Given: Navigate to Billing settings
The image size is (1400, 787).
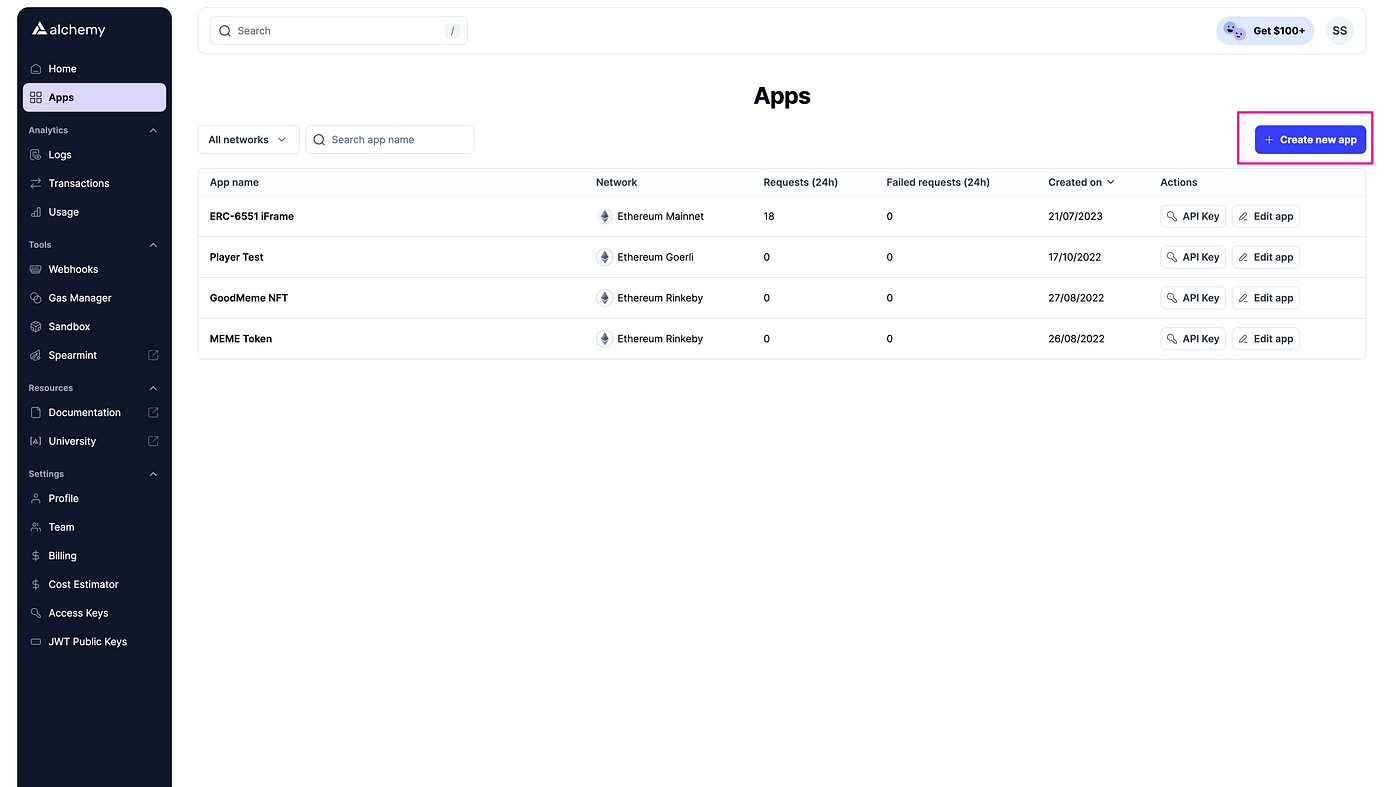Looking at the screenshot, I should tap(94, 556).
